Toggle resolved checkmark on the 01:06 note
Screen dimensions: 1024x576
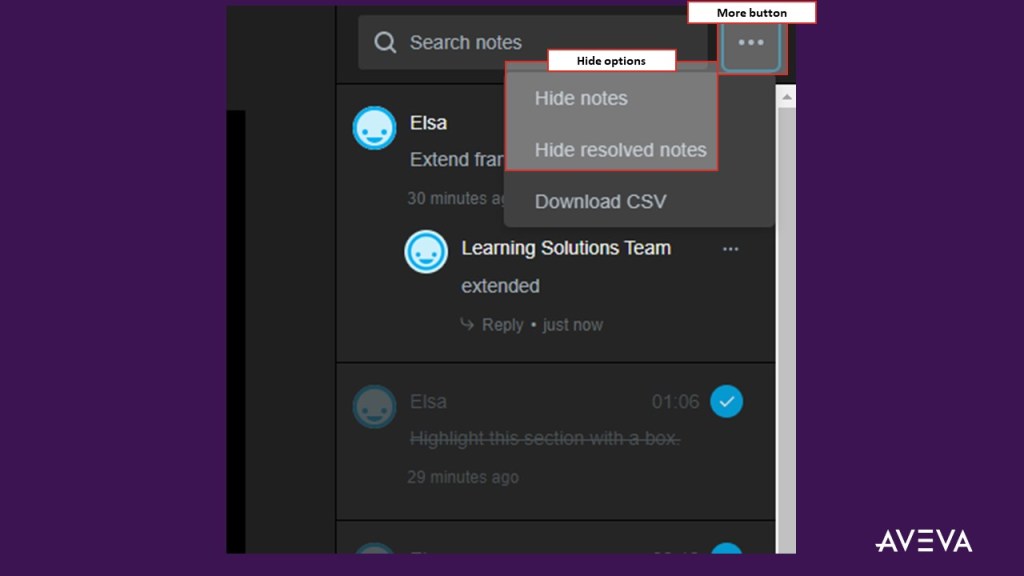tap(727, 402)
